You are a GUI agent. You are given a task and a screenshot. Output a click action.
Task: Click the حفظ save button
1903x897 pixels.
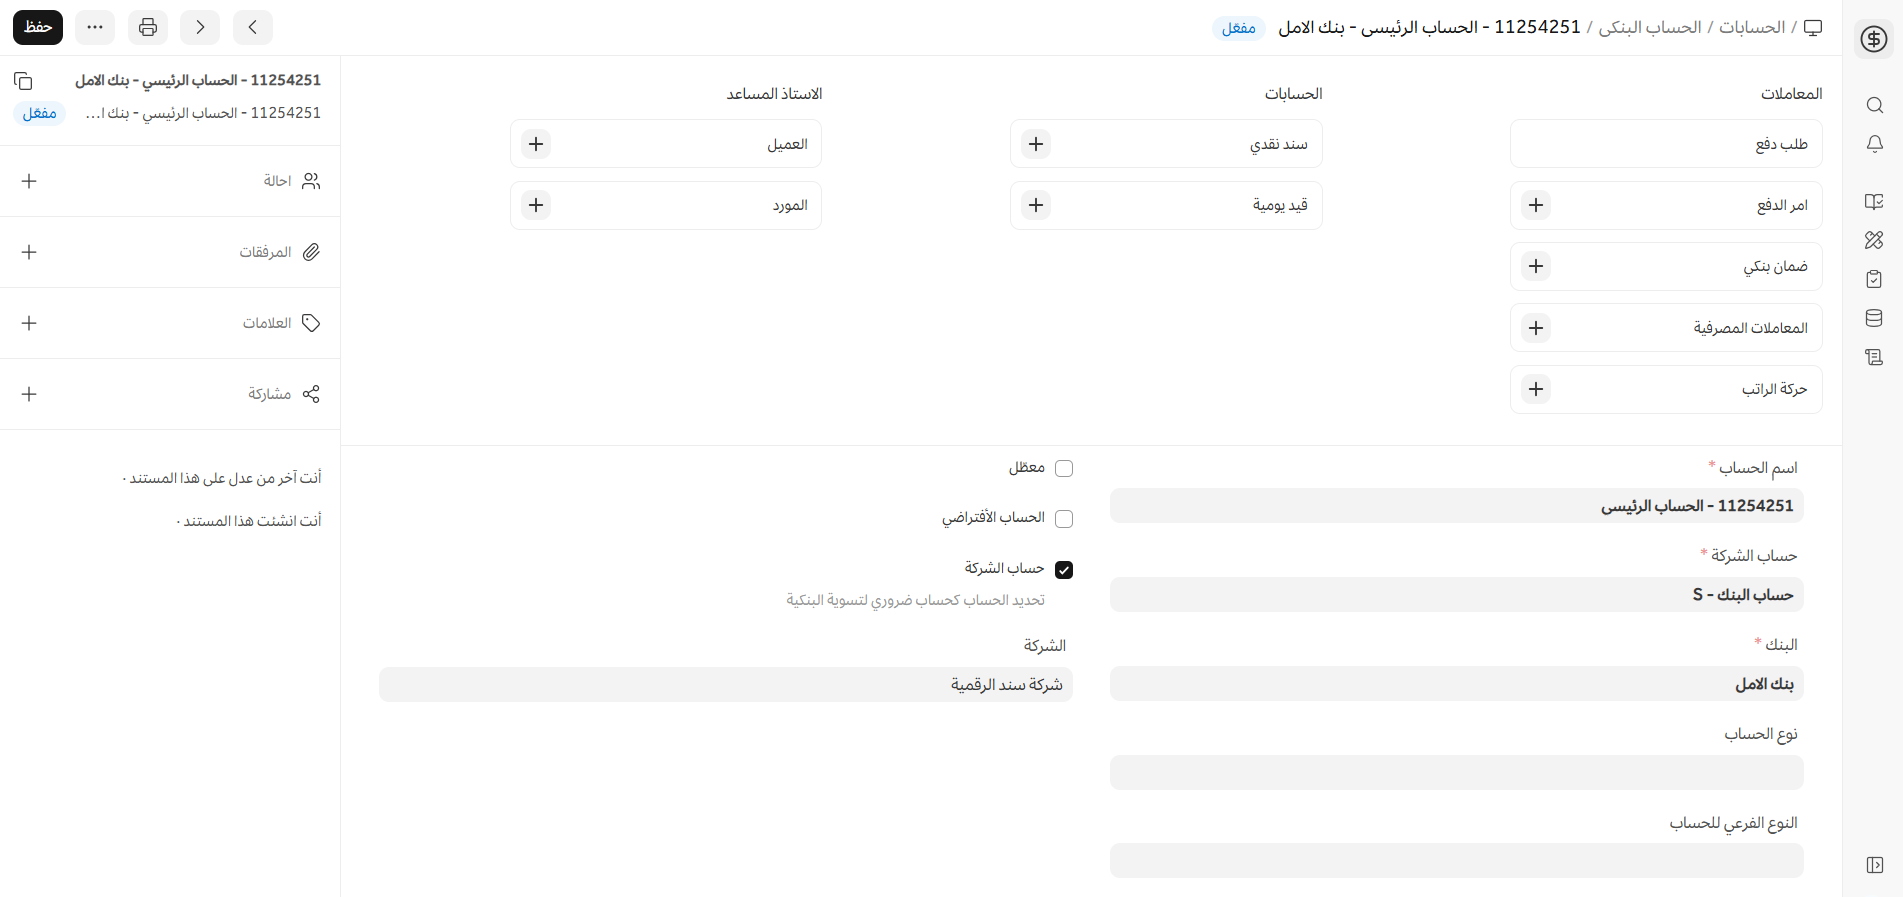38,27
